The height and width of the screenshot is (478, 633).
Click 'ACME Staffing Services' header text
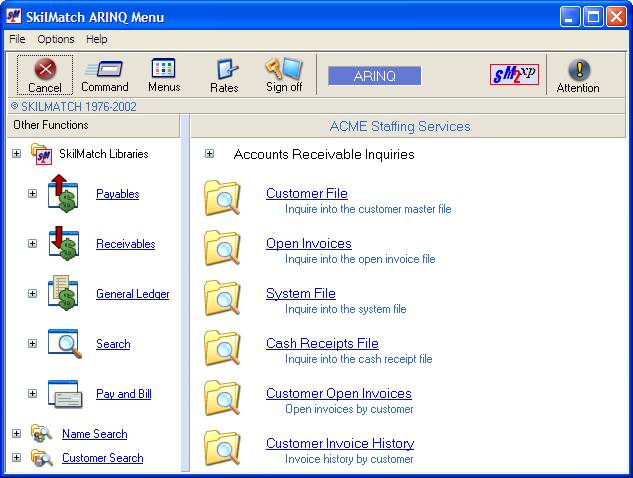400,126
